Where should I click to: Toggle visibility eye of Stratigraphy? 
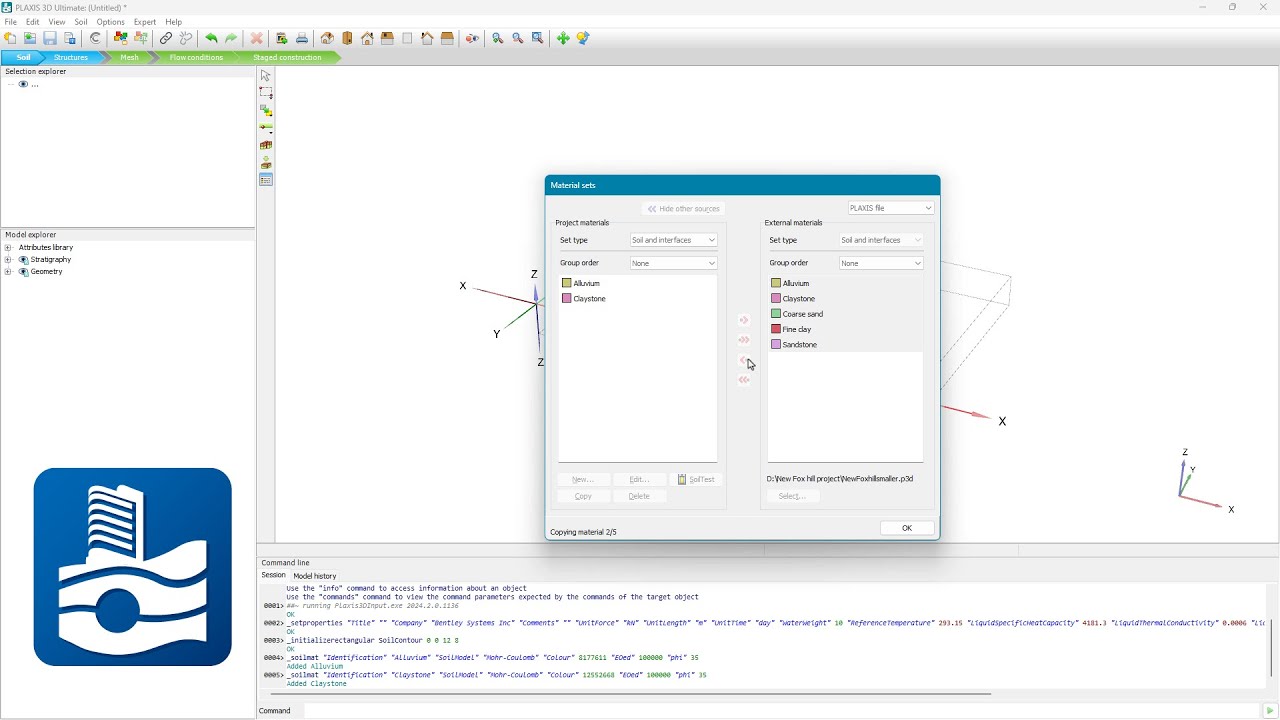point(24,260)
